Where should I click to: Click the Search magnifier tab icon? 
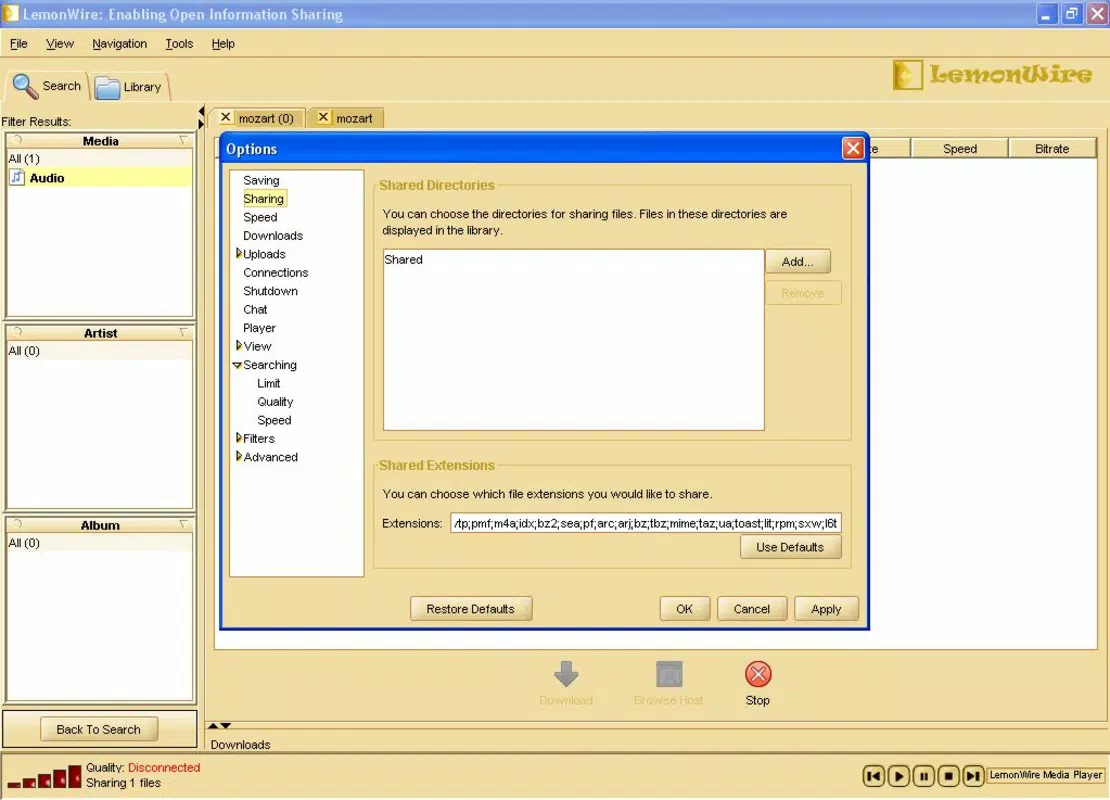[x=25, y=86]
